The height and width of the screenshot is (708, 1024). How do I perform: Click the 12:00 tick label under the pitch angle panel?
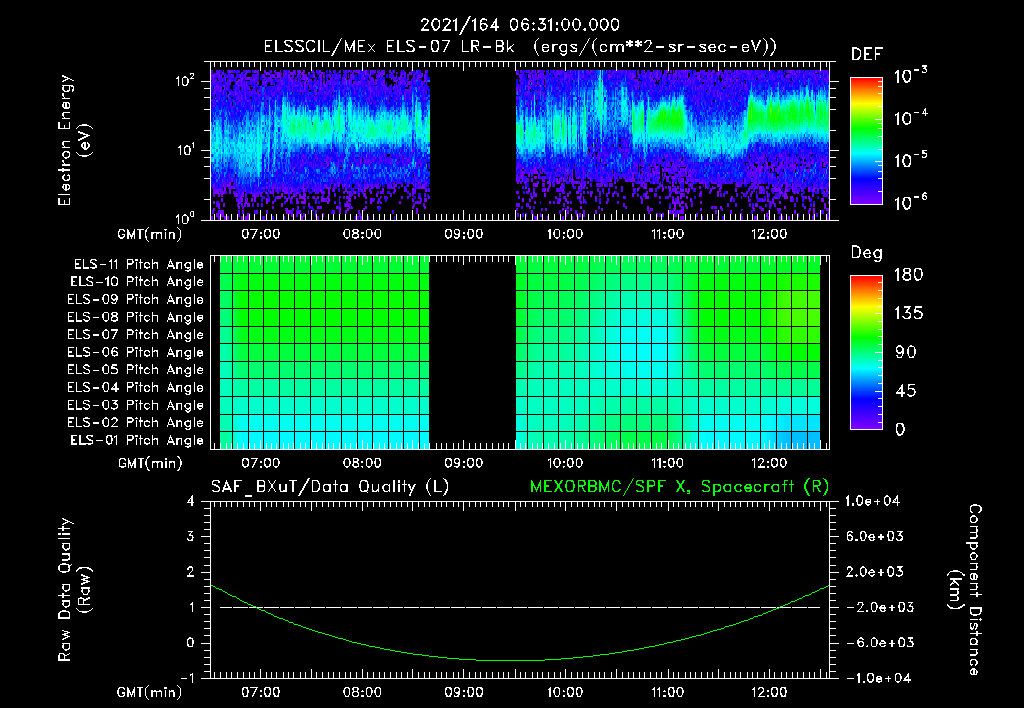(769, 463)
